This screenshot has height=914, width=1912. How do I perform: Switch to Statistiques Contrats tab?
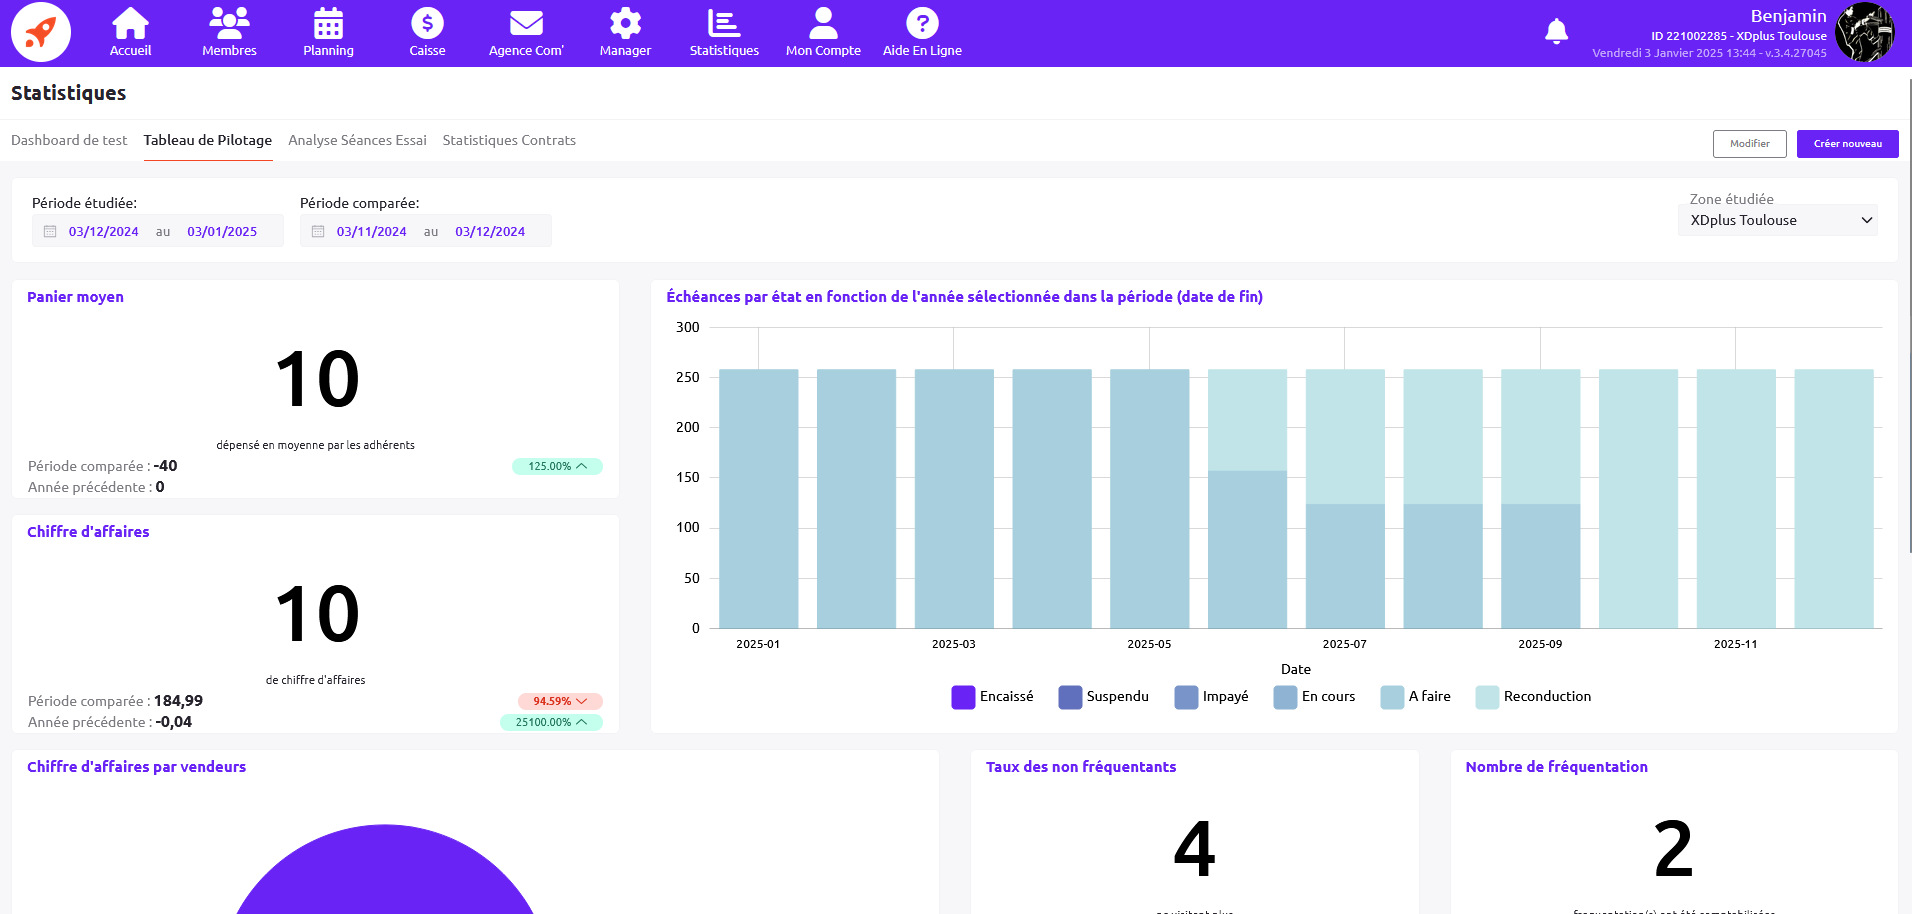coord(509,140)
